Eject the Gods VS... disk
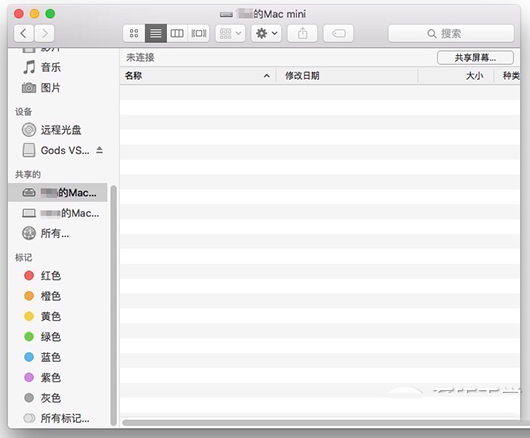This screenshot has width=530, height=438. pyautogui.click(x=99, y=150)
